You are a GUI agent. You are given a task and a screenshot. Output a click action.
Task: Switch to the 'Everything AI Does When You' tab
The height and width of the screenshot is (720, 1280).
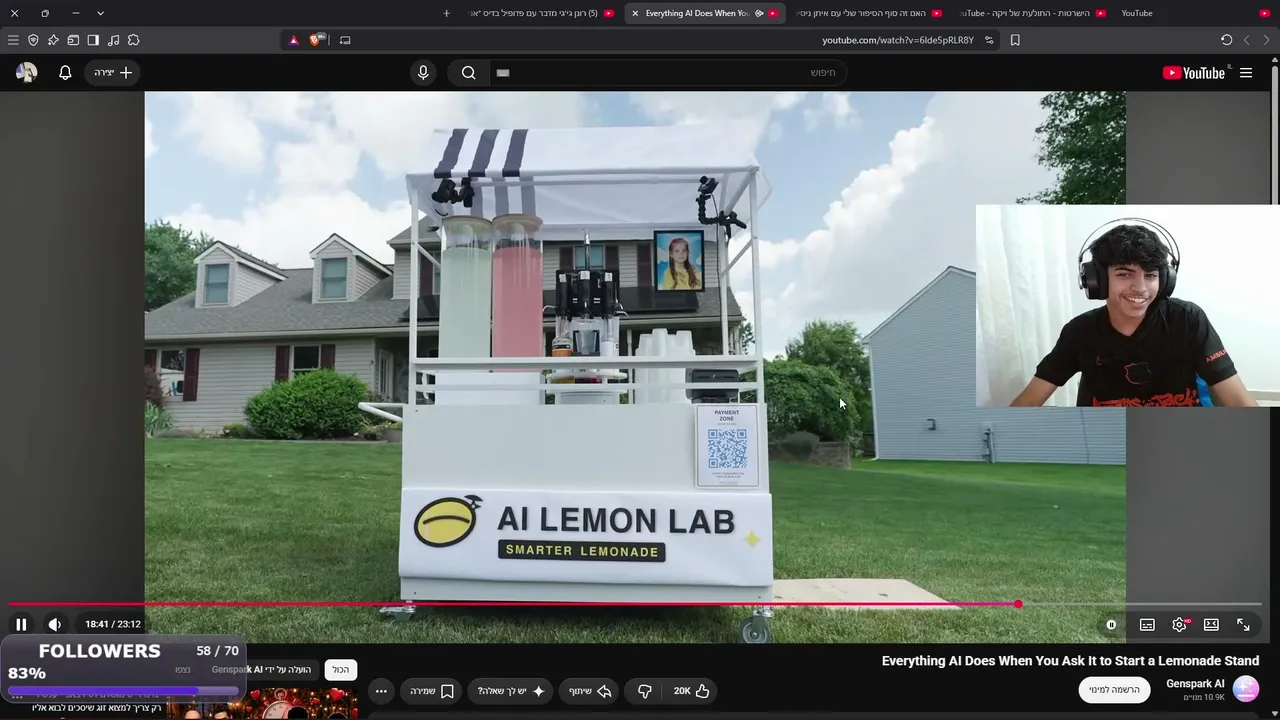pyautogui.click(x=706, y=13)
